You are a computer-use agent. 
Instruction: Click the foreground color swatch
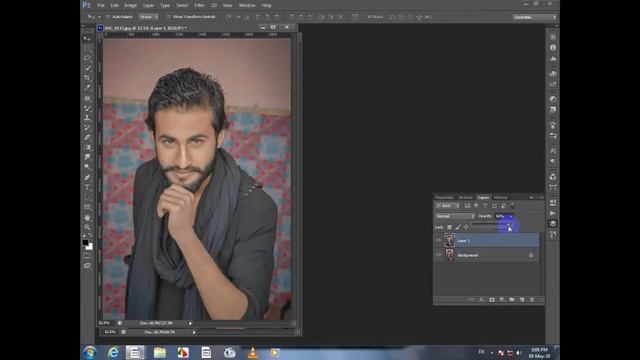pyautogui.click(x=85, y=242)
